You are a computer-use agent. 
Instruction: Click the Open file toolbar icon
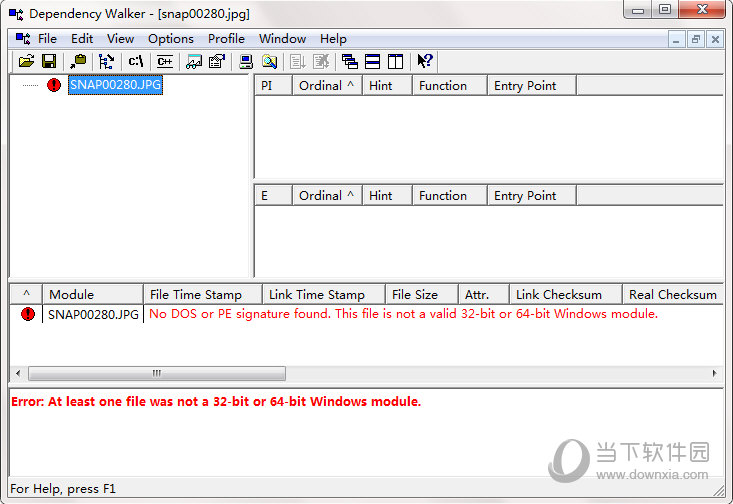tap(27, 61)
